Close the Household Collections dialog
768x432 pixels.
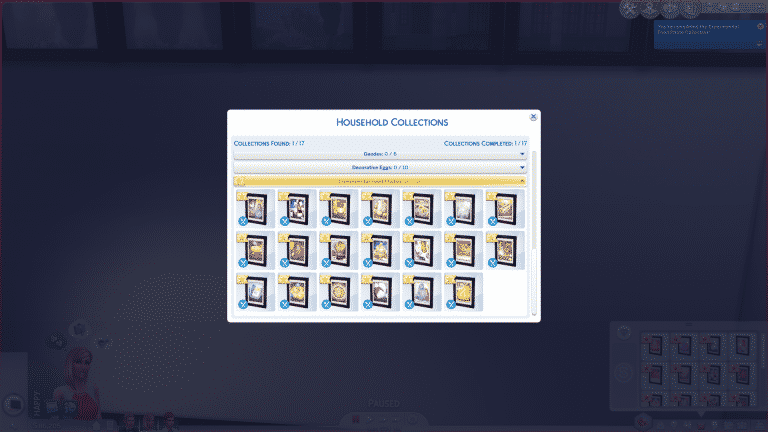pos(533,117)
